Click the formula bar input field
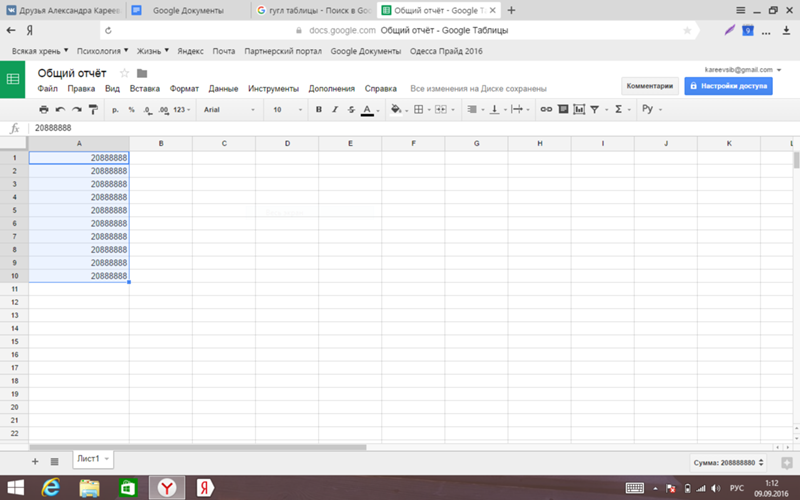This screenshot has width=800, height=500. pos(413,128)
